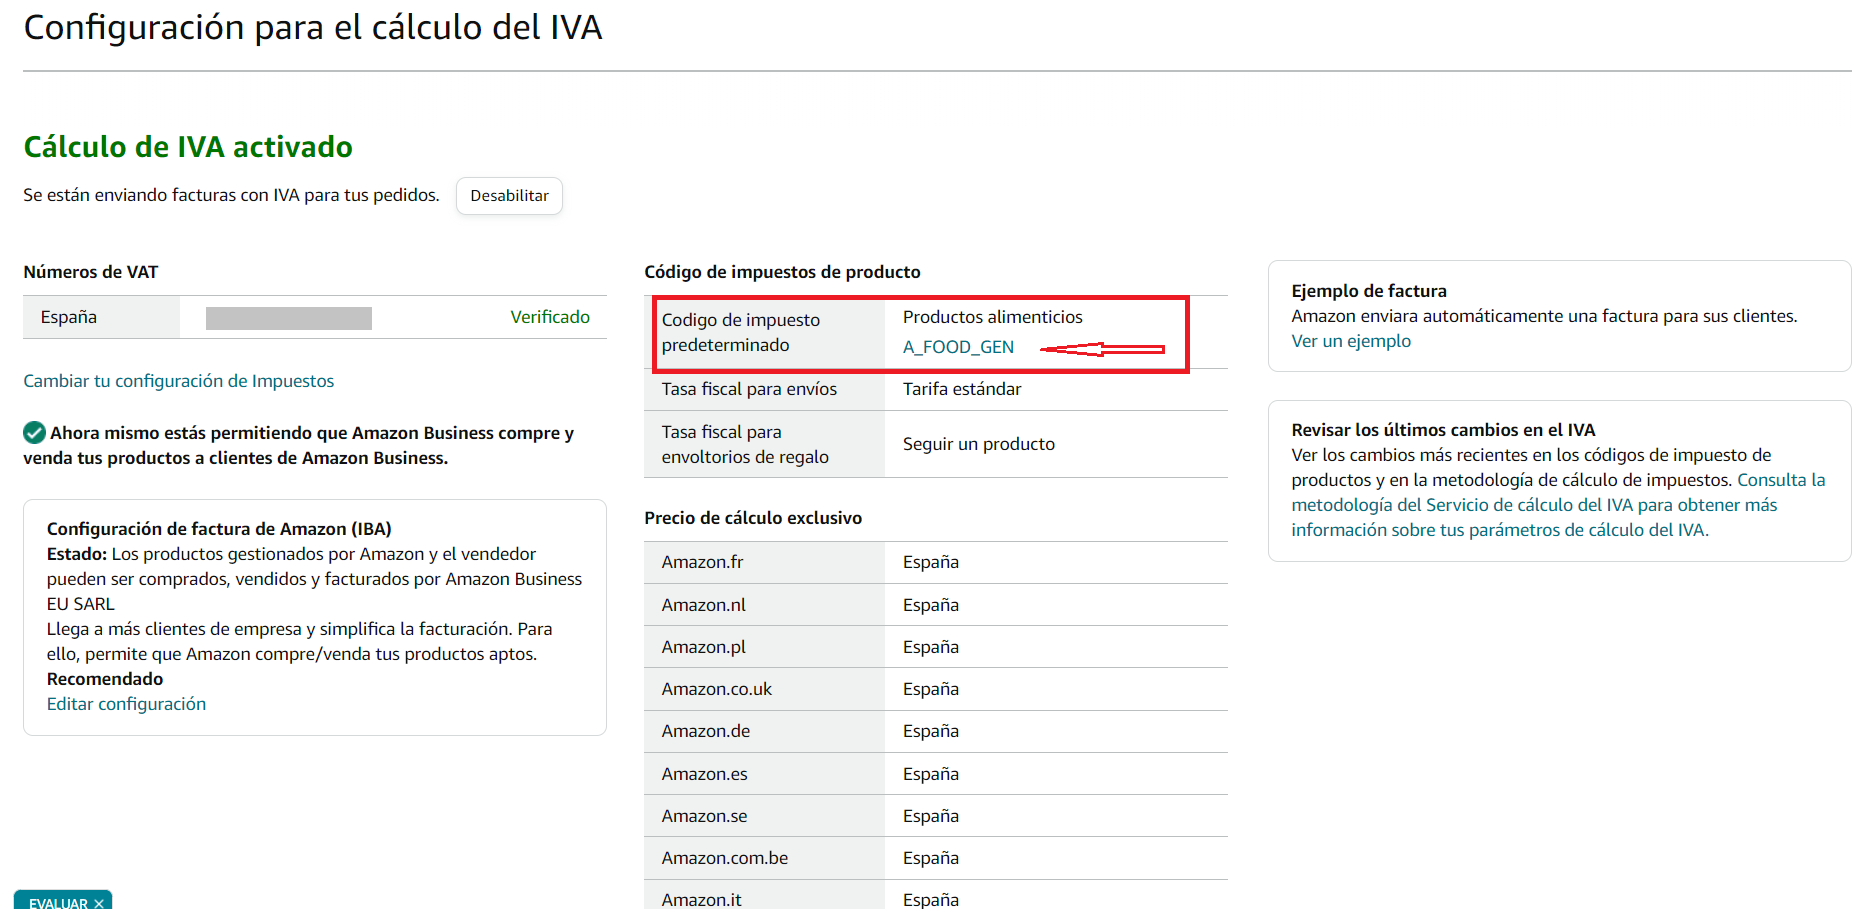1869x909 pixels.
Task: Click España value for Amazon.de
Action: pos(931,731)
